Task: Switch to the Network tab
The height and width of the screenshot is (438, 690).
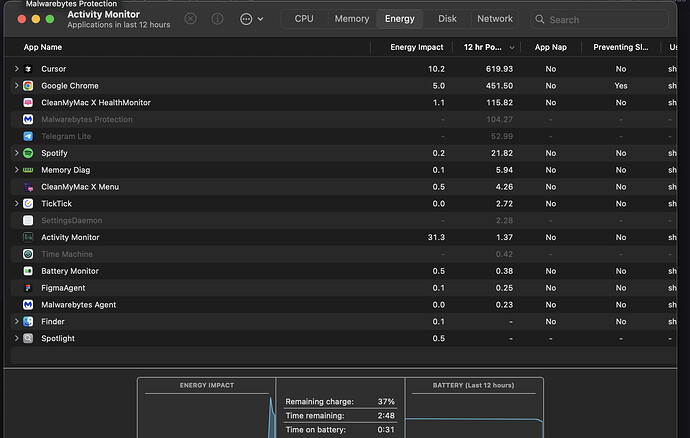Action: click(x=495, y=19)
